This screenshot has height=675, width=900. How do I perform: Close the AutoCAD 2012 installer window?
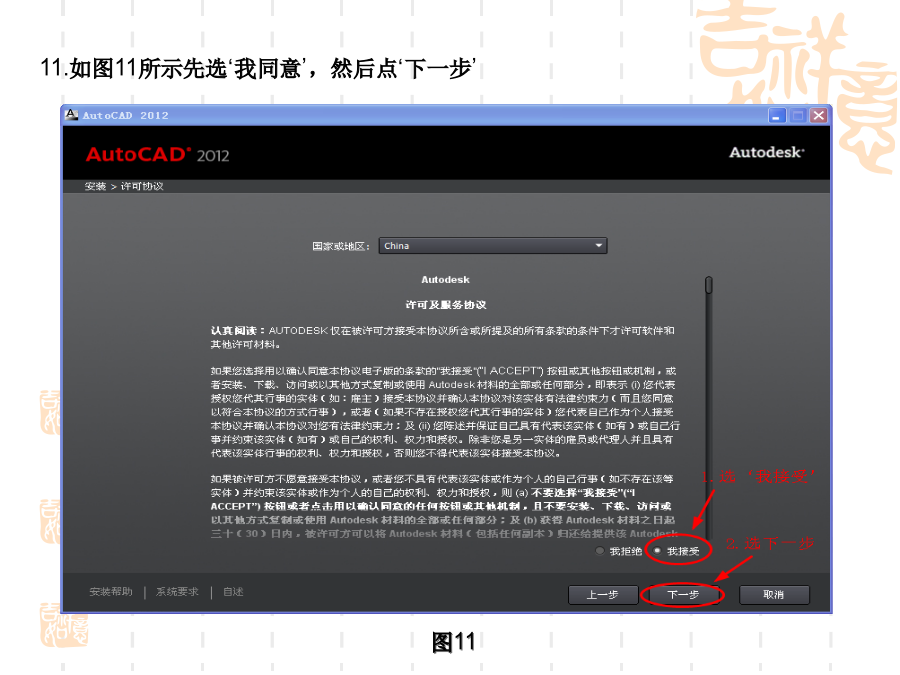tap(818, 115)
